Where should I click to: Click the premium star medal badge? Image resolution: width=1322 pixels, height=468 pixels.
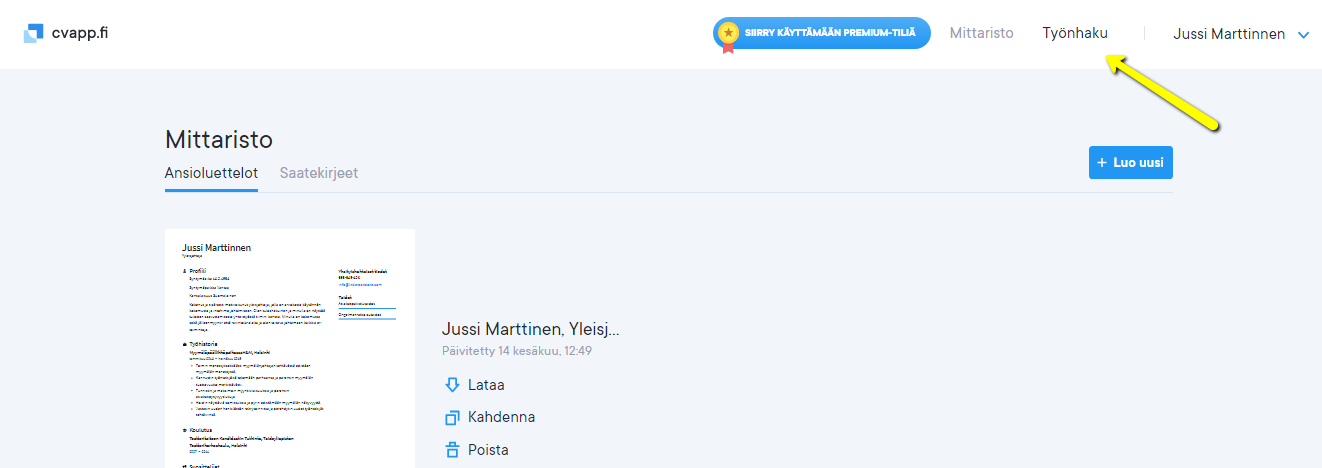(728, 34)
